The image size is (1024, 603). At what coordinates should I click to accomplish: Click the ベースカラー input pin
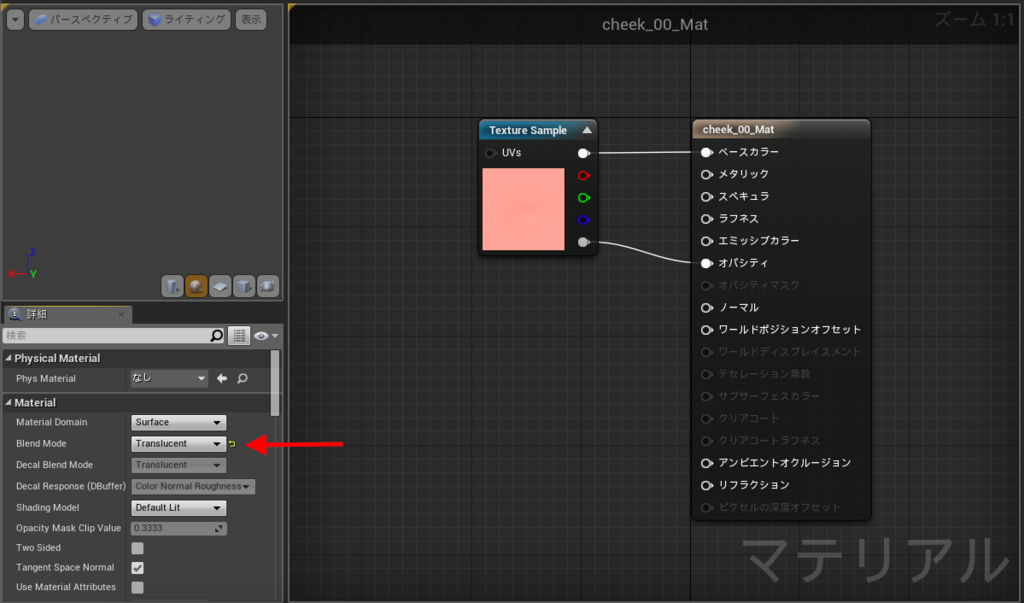coord(706,152)
